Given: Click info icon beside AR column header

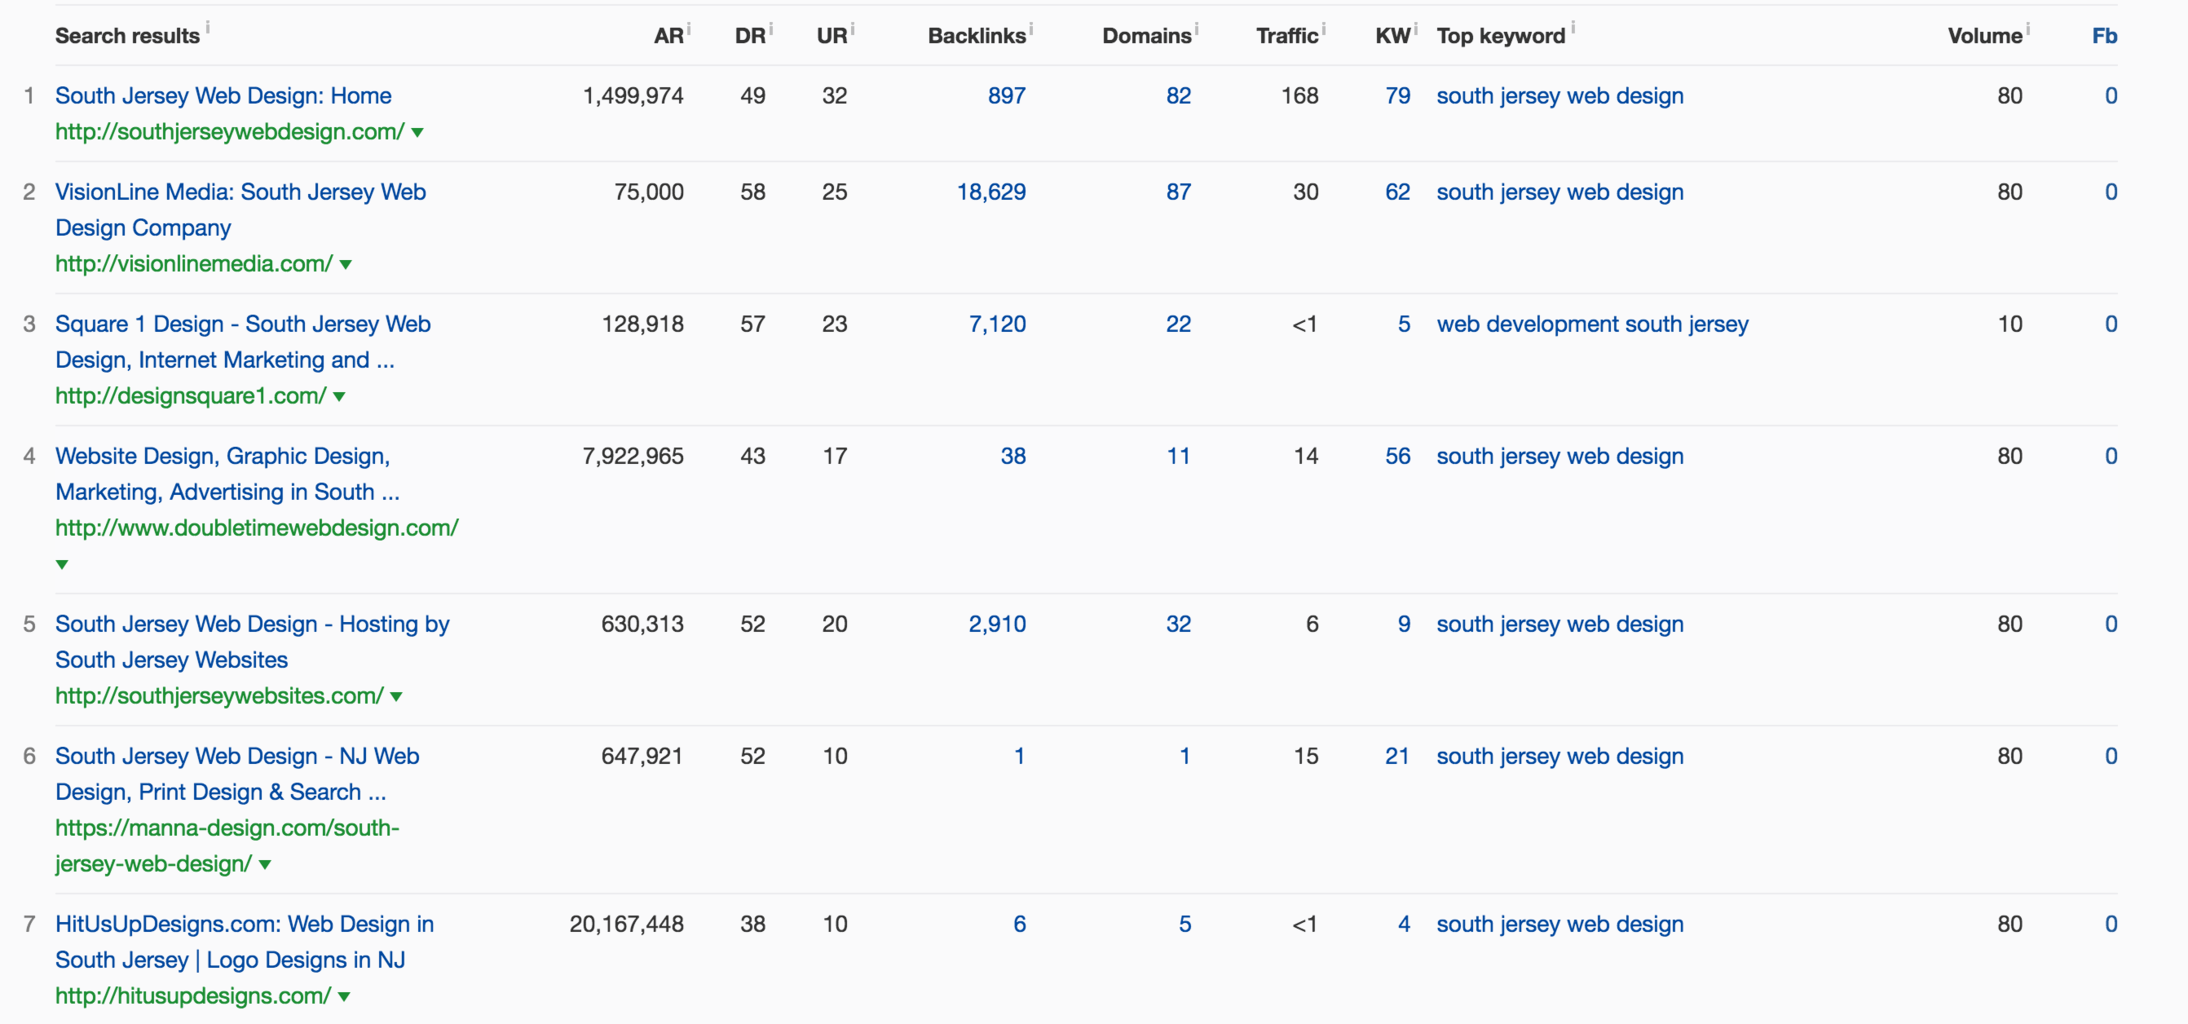Looking at the screenshot, I should (x=689, y=28).
